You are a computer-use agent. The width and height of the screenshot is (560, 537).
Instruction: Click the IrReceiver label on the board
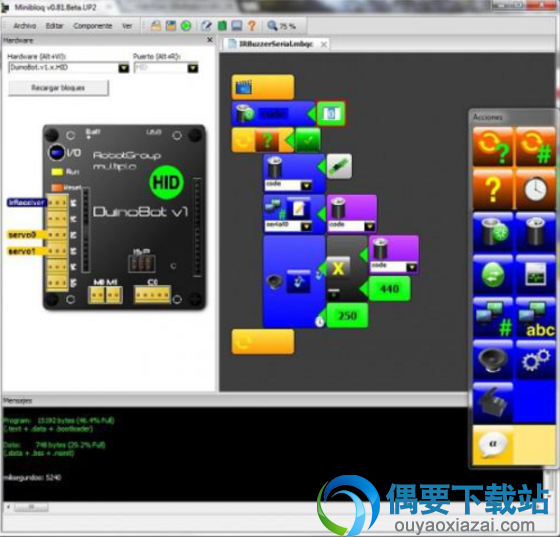[x=27, y=202]
